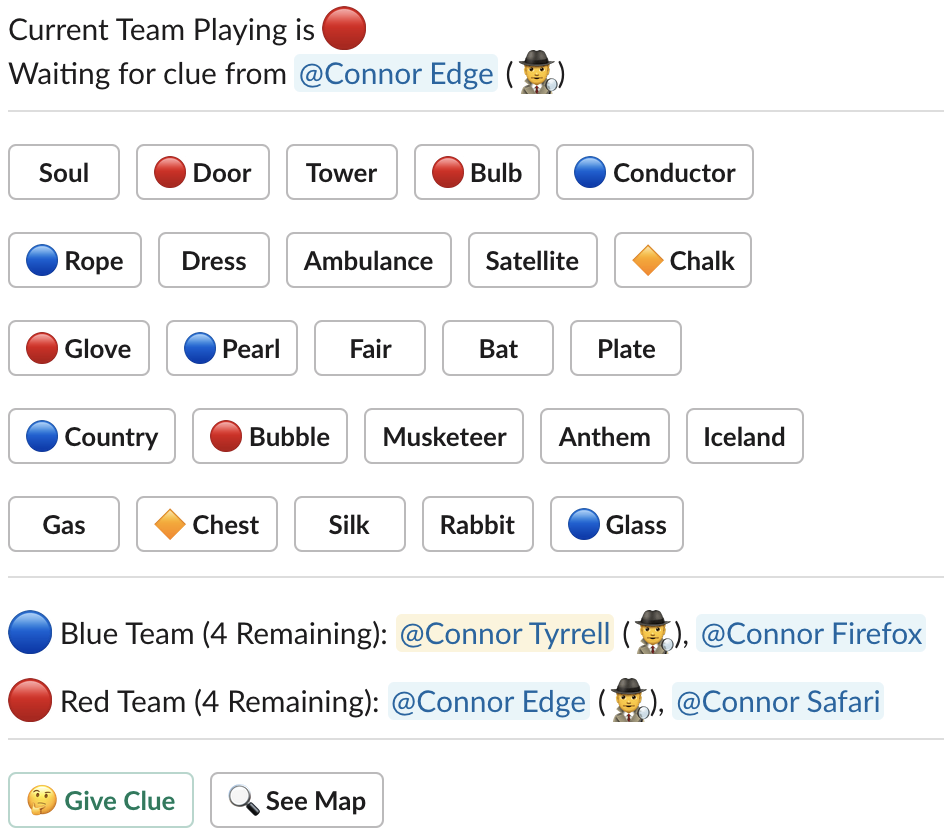Click the thinking face on Give Clue

(x=44, y=800)
